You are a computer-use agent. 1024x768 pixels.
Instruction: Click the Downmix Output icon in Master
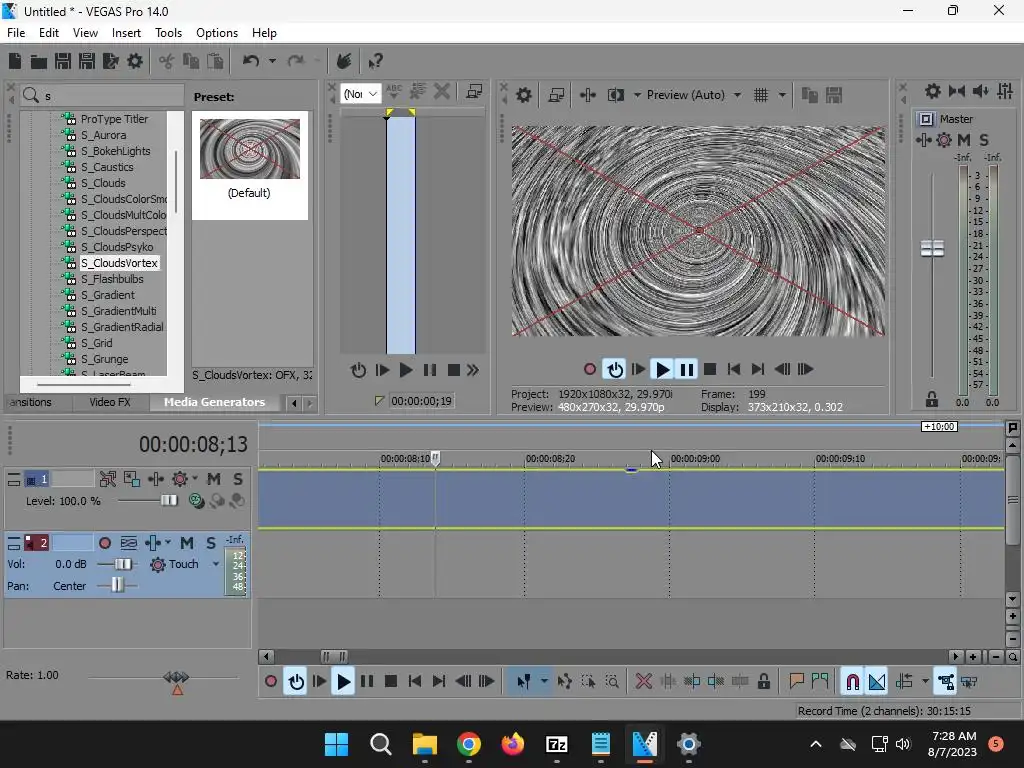click(x=957, y=91)
